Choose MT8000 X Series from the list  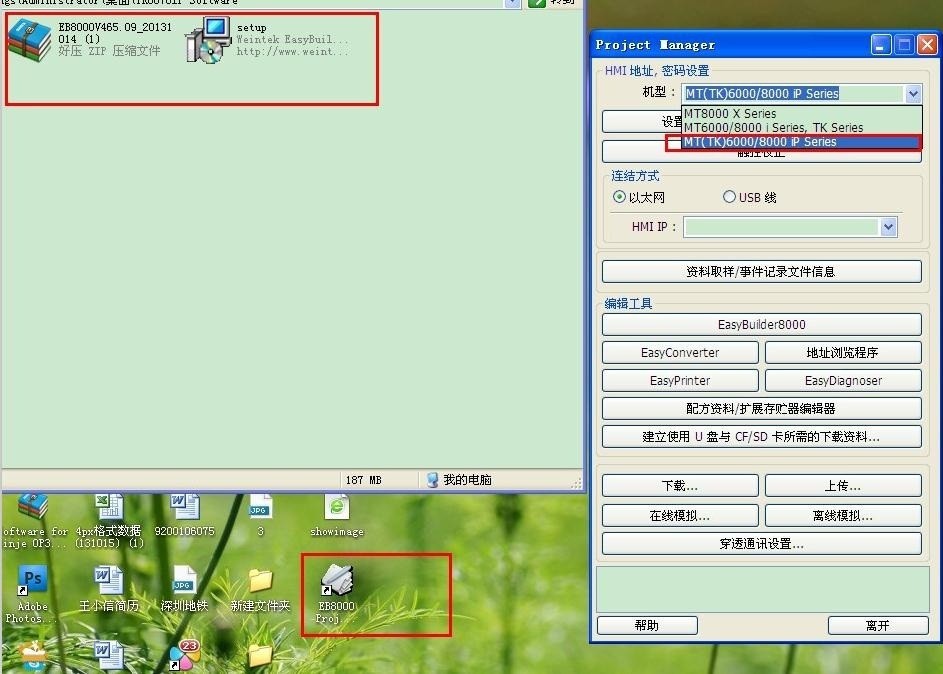coord(730,114)
